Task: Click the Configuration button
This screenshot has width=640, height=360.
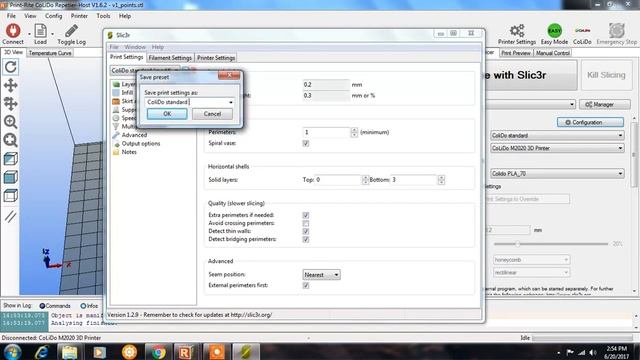Action: (x=590, y=122)
